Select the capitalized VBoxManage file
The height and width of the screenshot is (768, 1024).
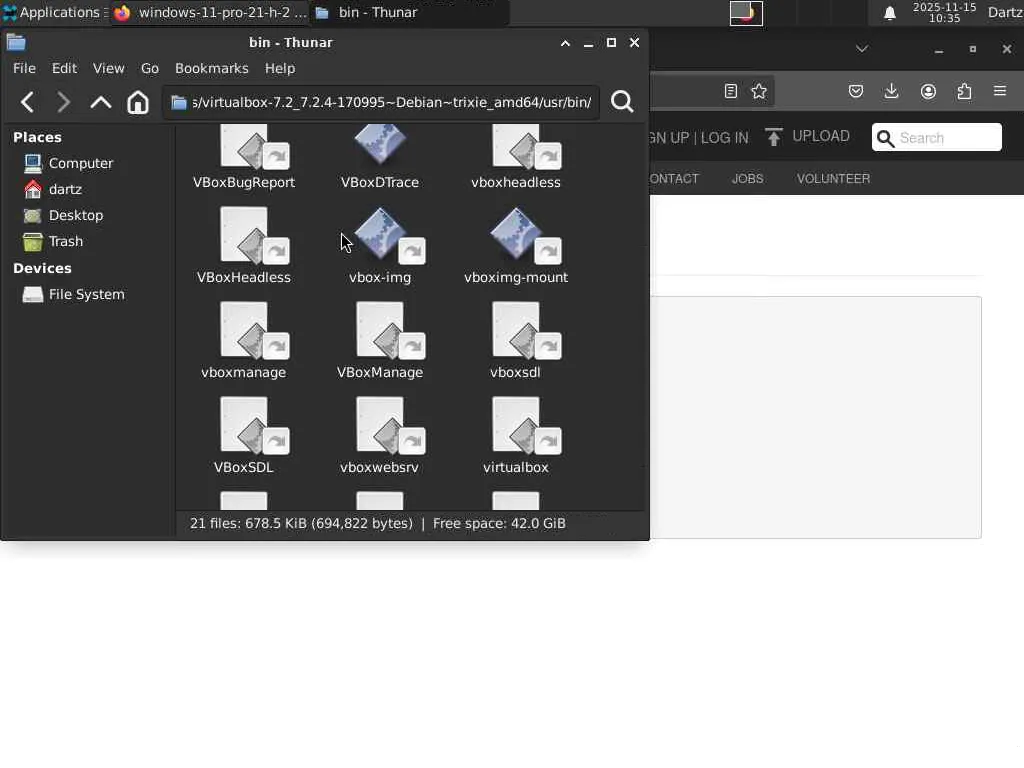click(x=390, y=331)
